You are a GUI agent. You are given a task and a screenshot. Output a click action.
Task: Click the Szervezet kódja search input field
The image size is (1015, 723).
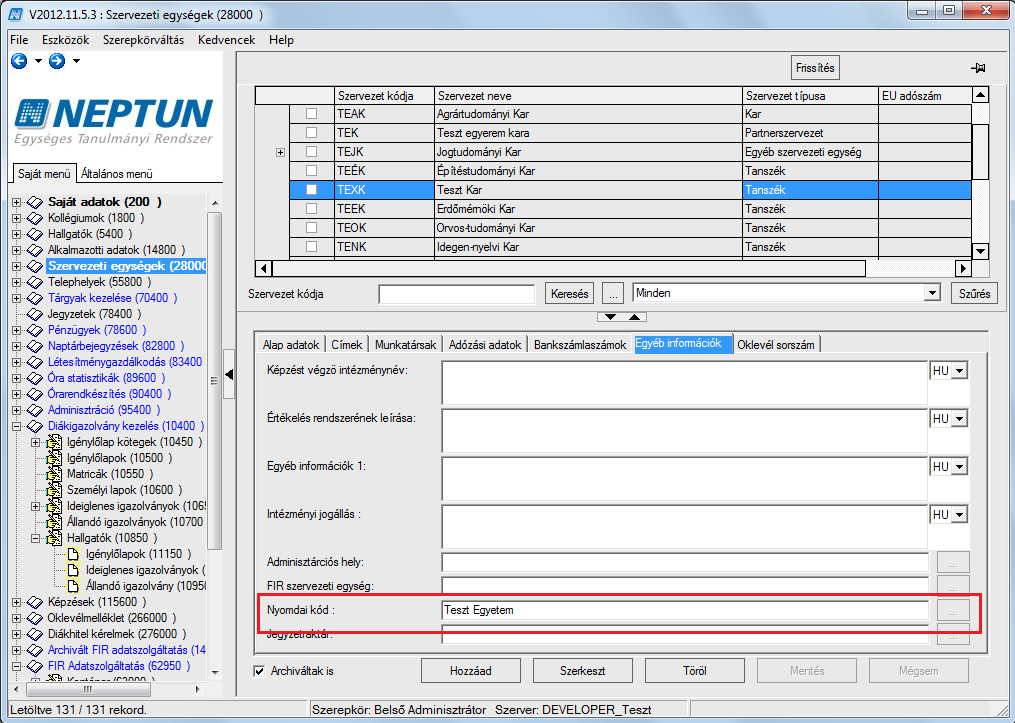(x=457, y=295)
